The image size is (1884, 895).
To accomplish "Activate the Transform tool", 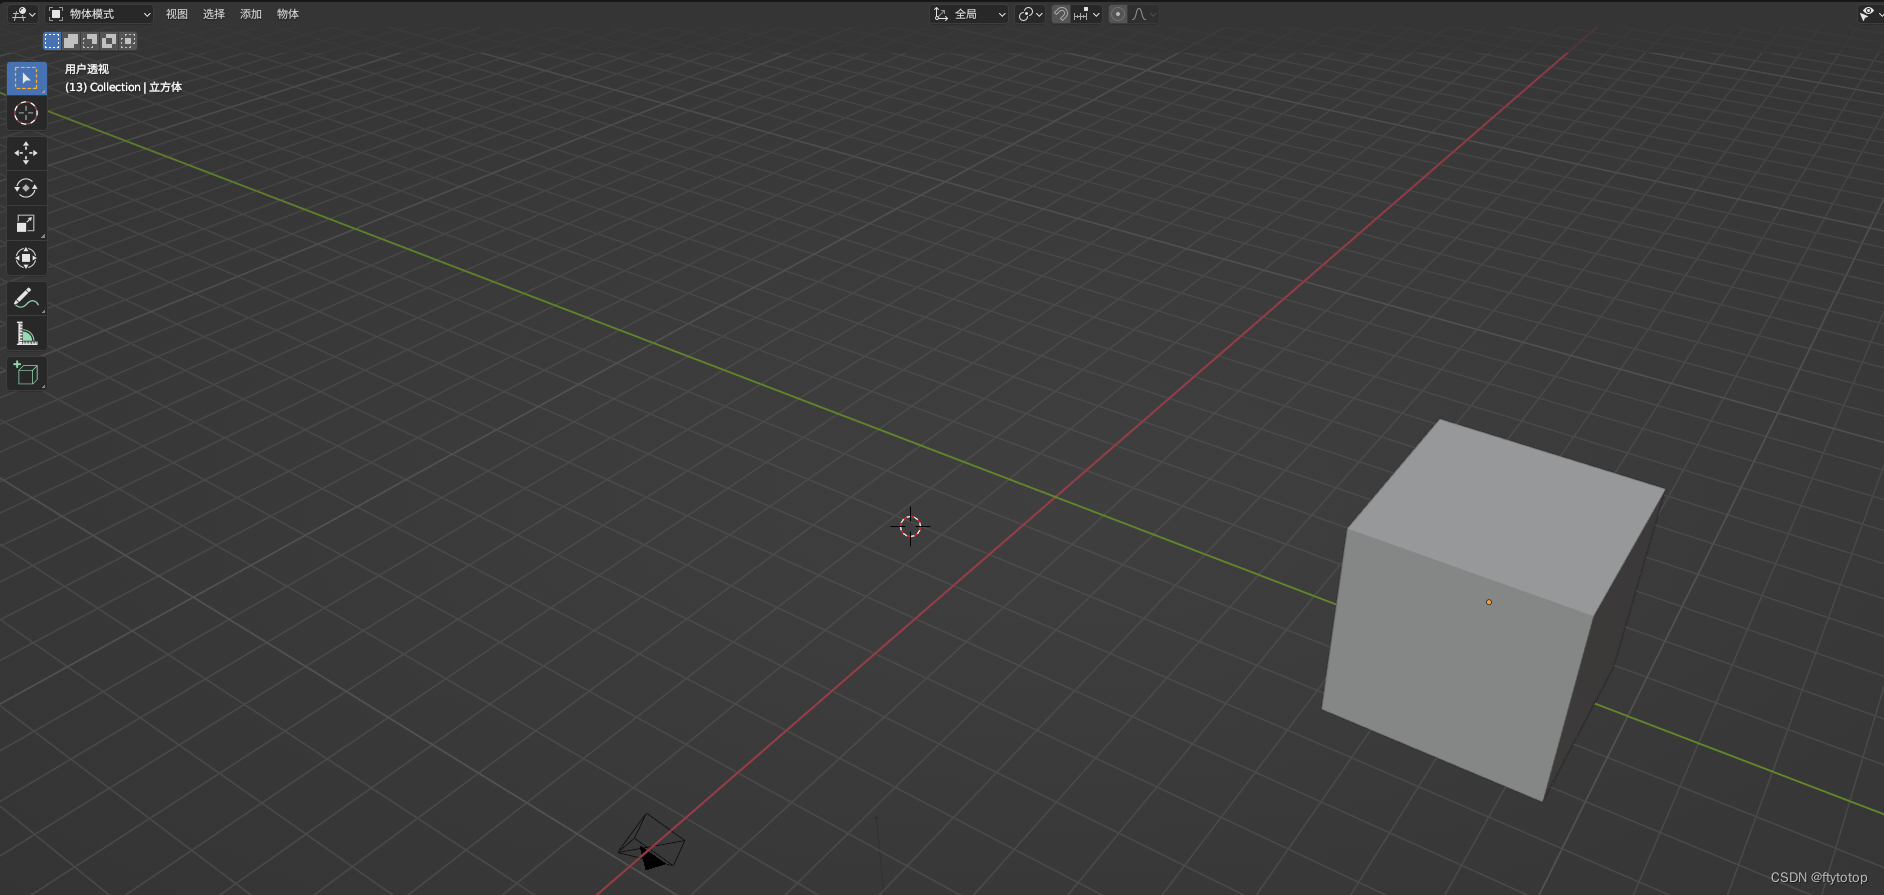I will [26, 258].
